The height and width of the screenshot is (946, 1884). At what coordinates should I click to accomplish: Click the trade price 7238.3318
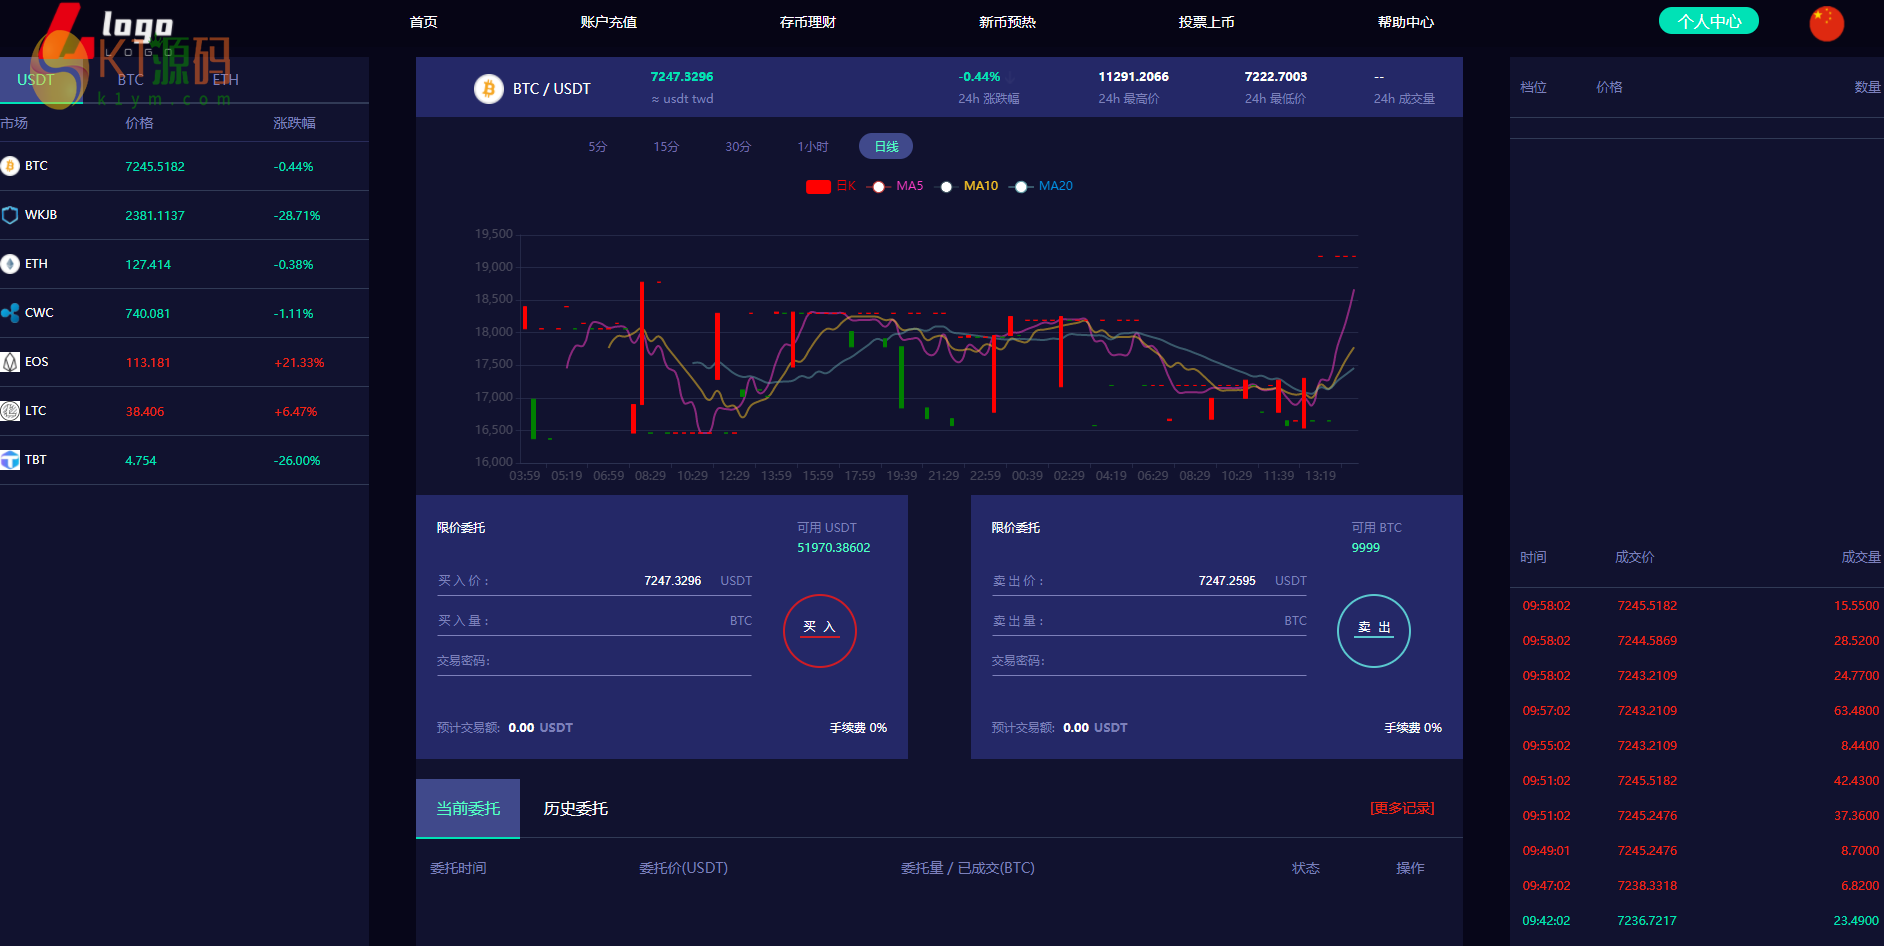click(x=1647, y=886)
